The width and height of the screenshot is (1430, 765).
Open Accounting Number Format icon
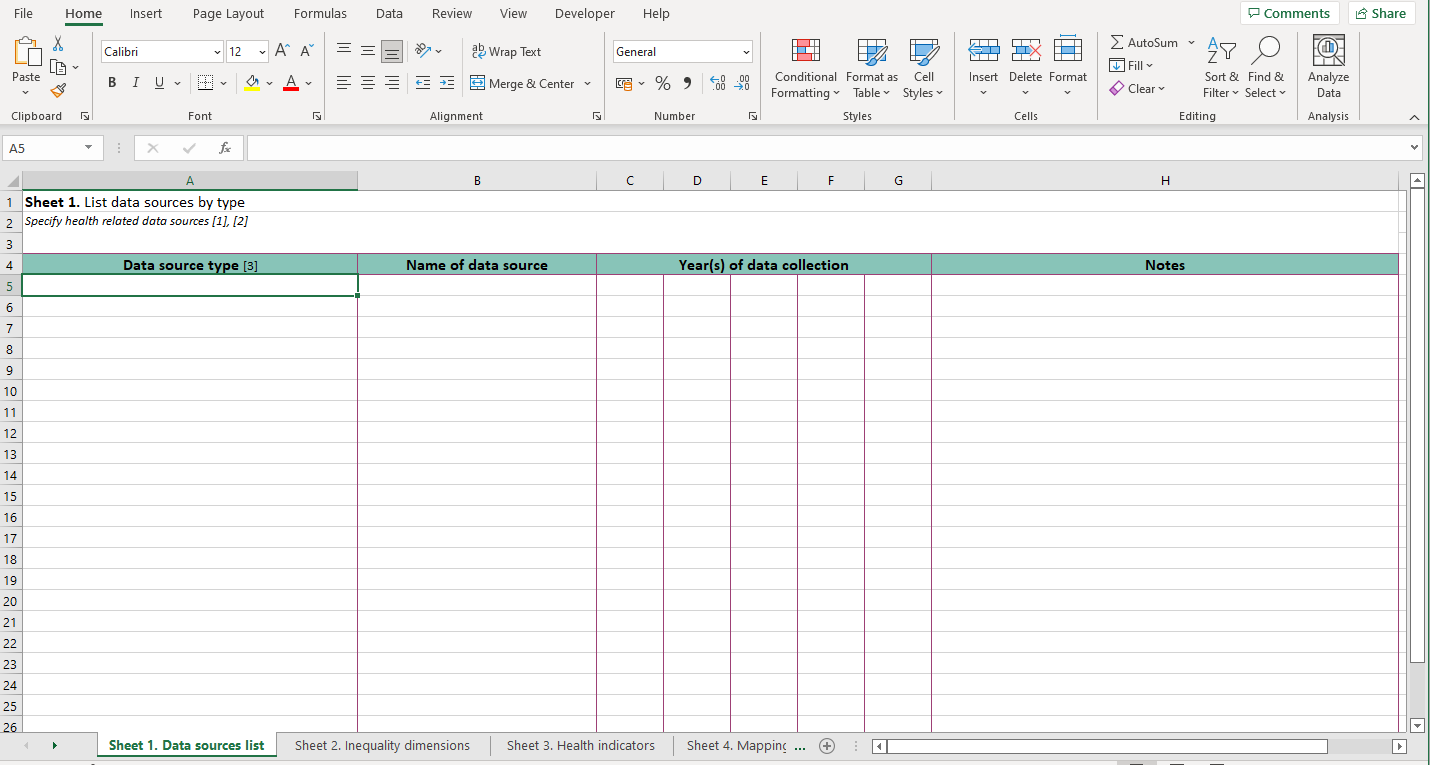pyautogui.click(x=624, y=83)
